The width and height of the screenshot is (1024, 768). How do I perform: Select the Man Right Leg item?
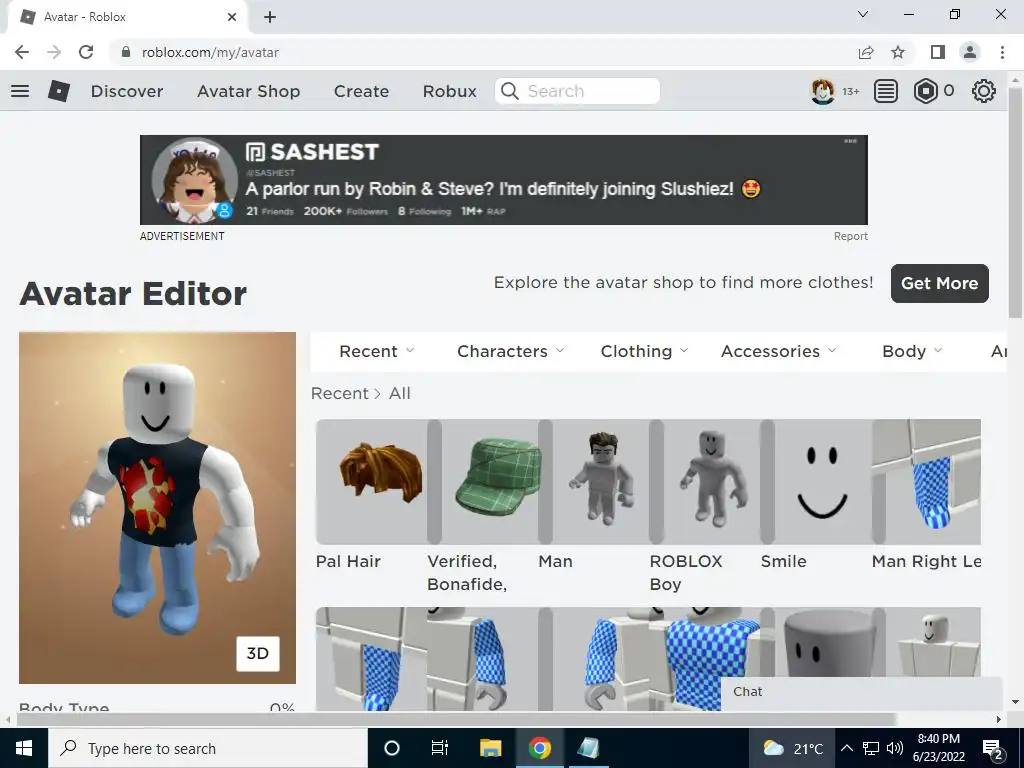[x=926, y=482]
